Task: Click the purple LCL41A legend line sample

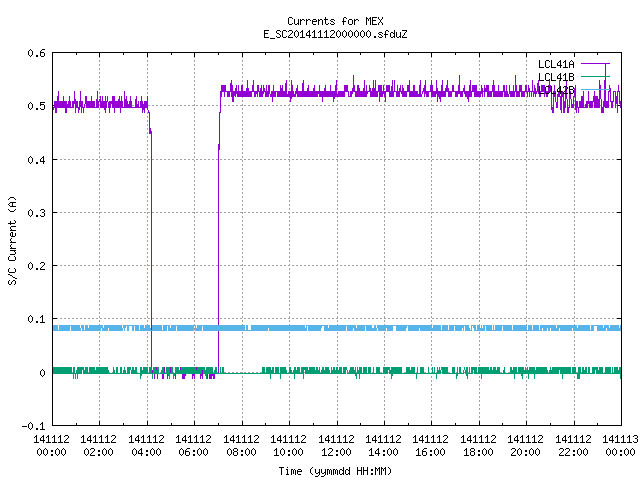Action: pos(595,64)
